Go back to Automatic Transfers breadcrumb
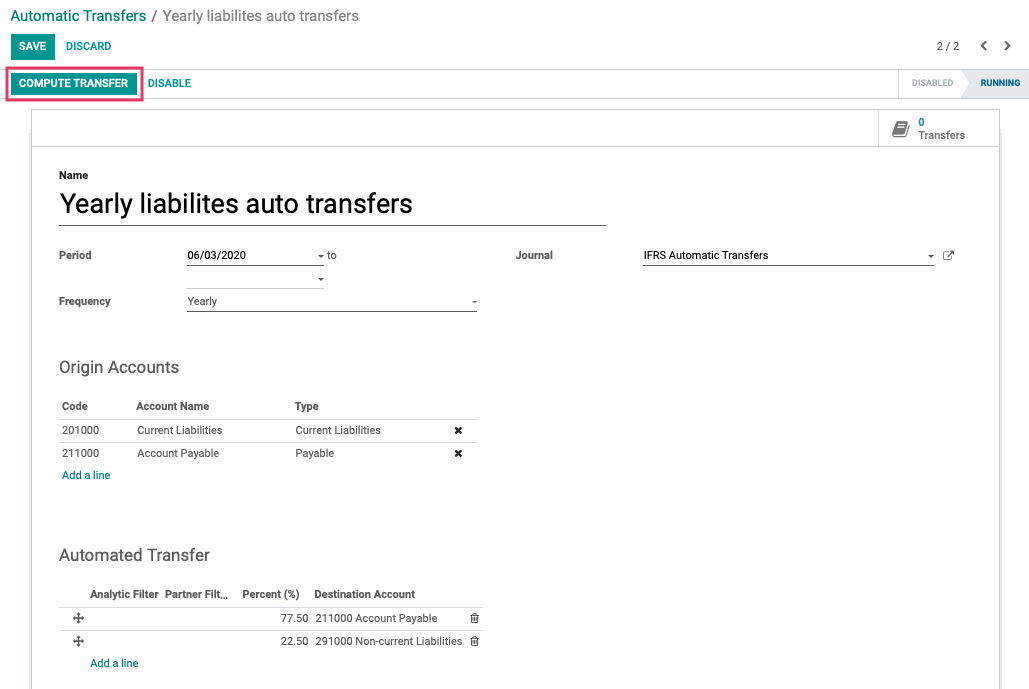The image size is (1029, 689). 78,16
